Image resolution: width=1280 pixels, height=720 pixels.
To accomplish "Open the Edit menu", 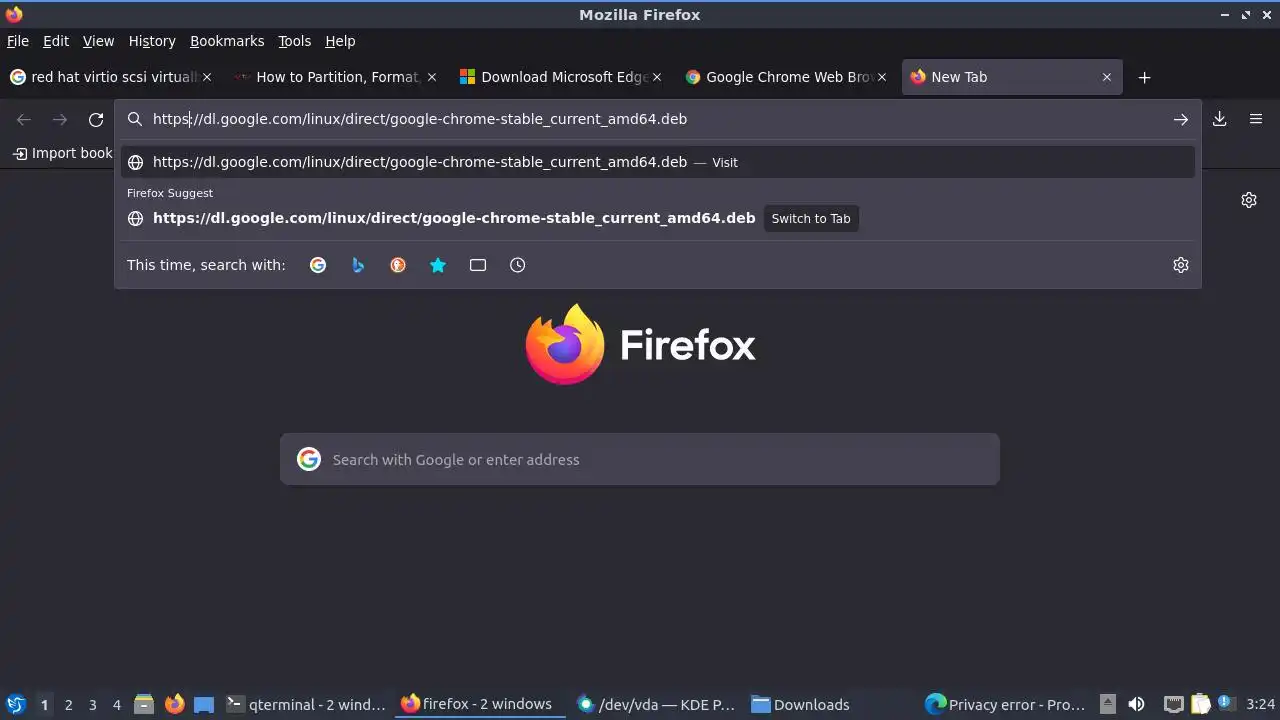I will pos(56,41).
